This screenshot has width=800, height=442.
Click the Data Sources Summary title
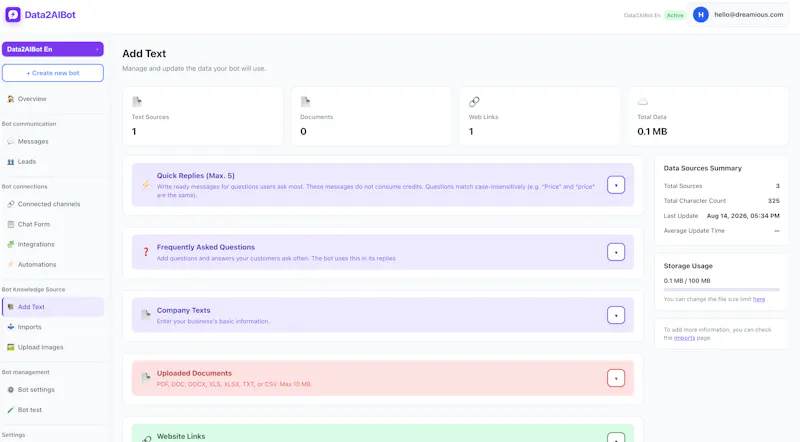(x=703, y=168)
